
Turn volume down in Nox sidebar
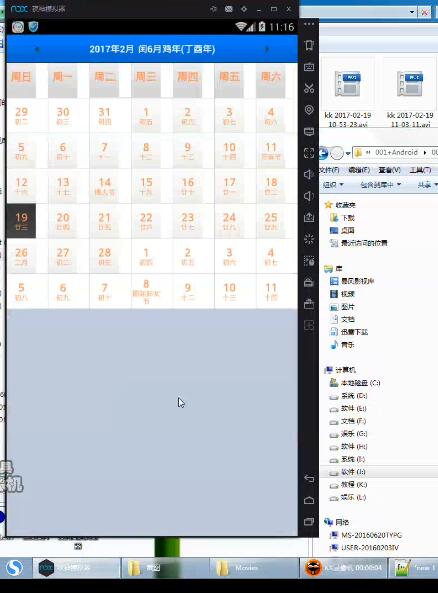[309, 196]
